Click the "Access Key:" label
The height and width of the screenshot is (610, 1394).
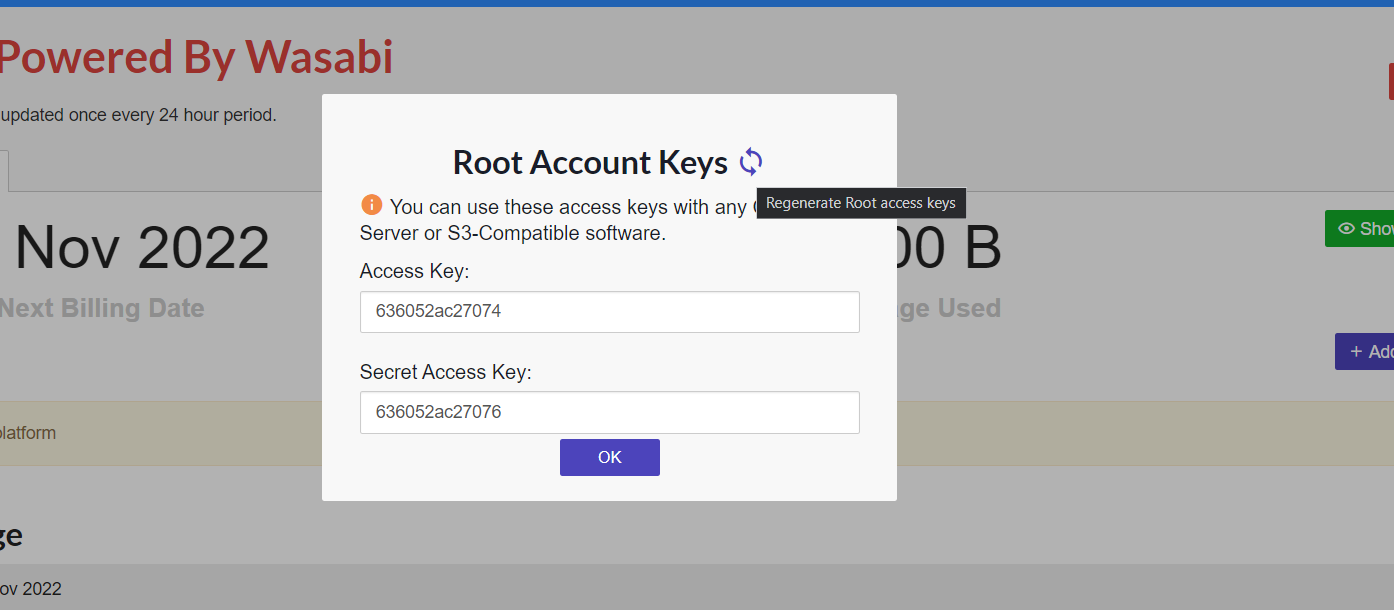pos(414,271)
